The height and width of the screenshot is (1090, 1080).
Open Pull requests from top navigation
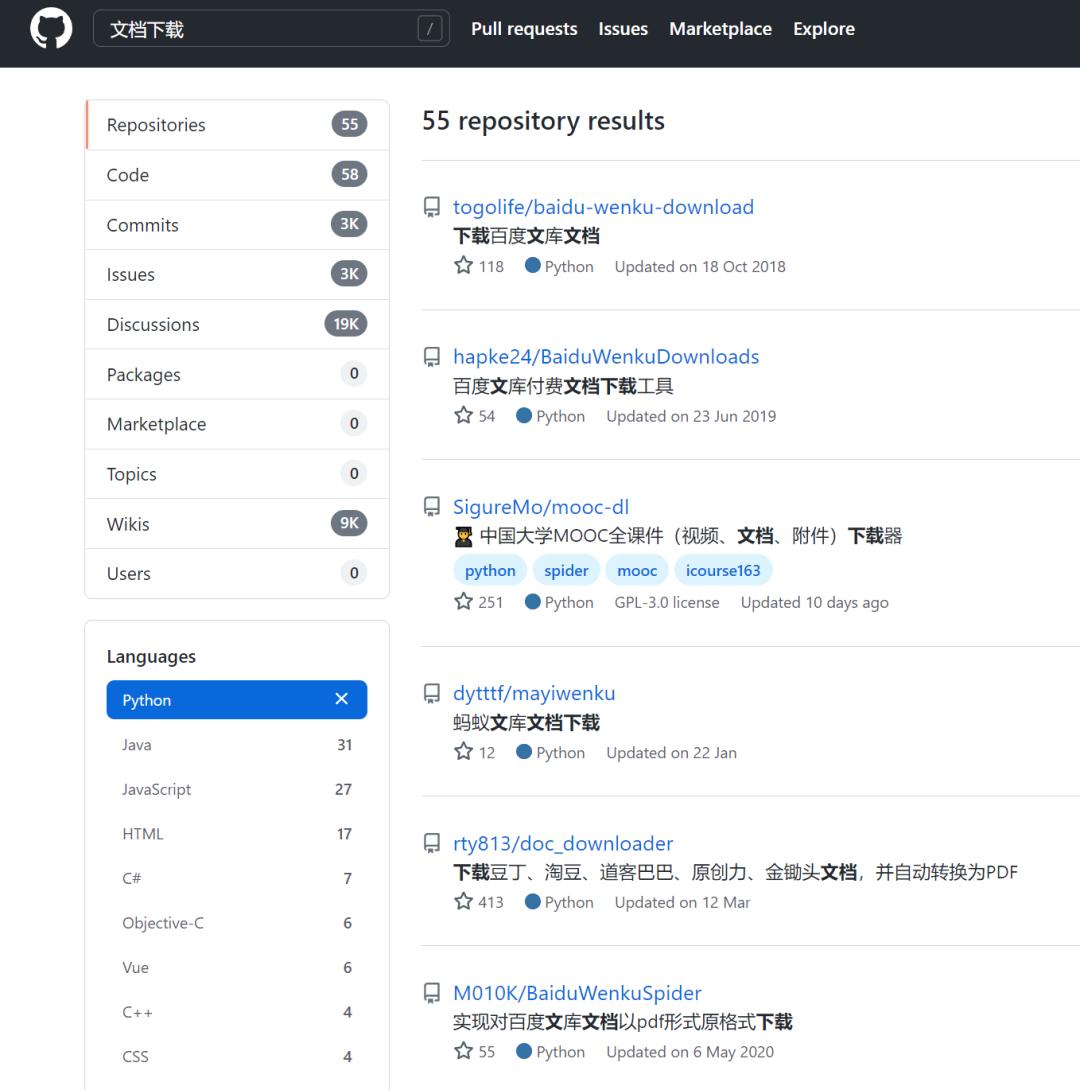point(523,29)
